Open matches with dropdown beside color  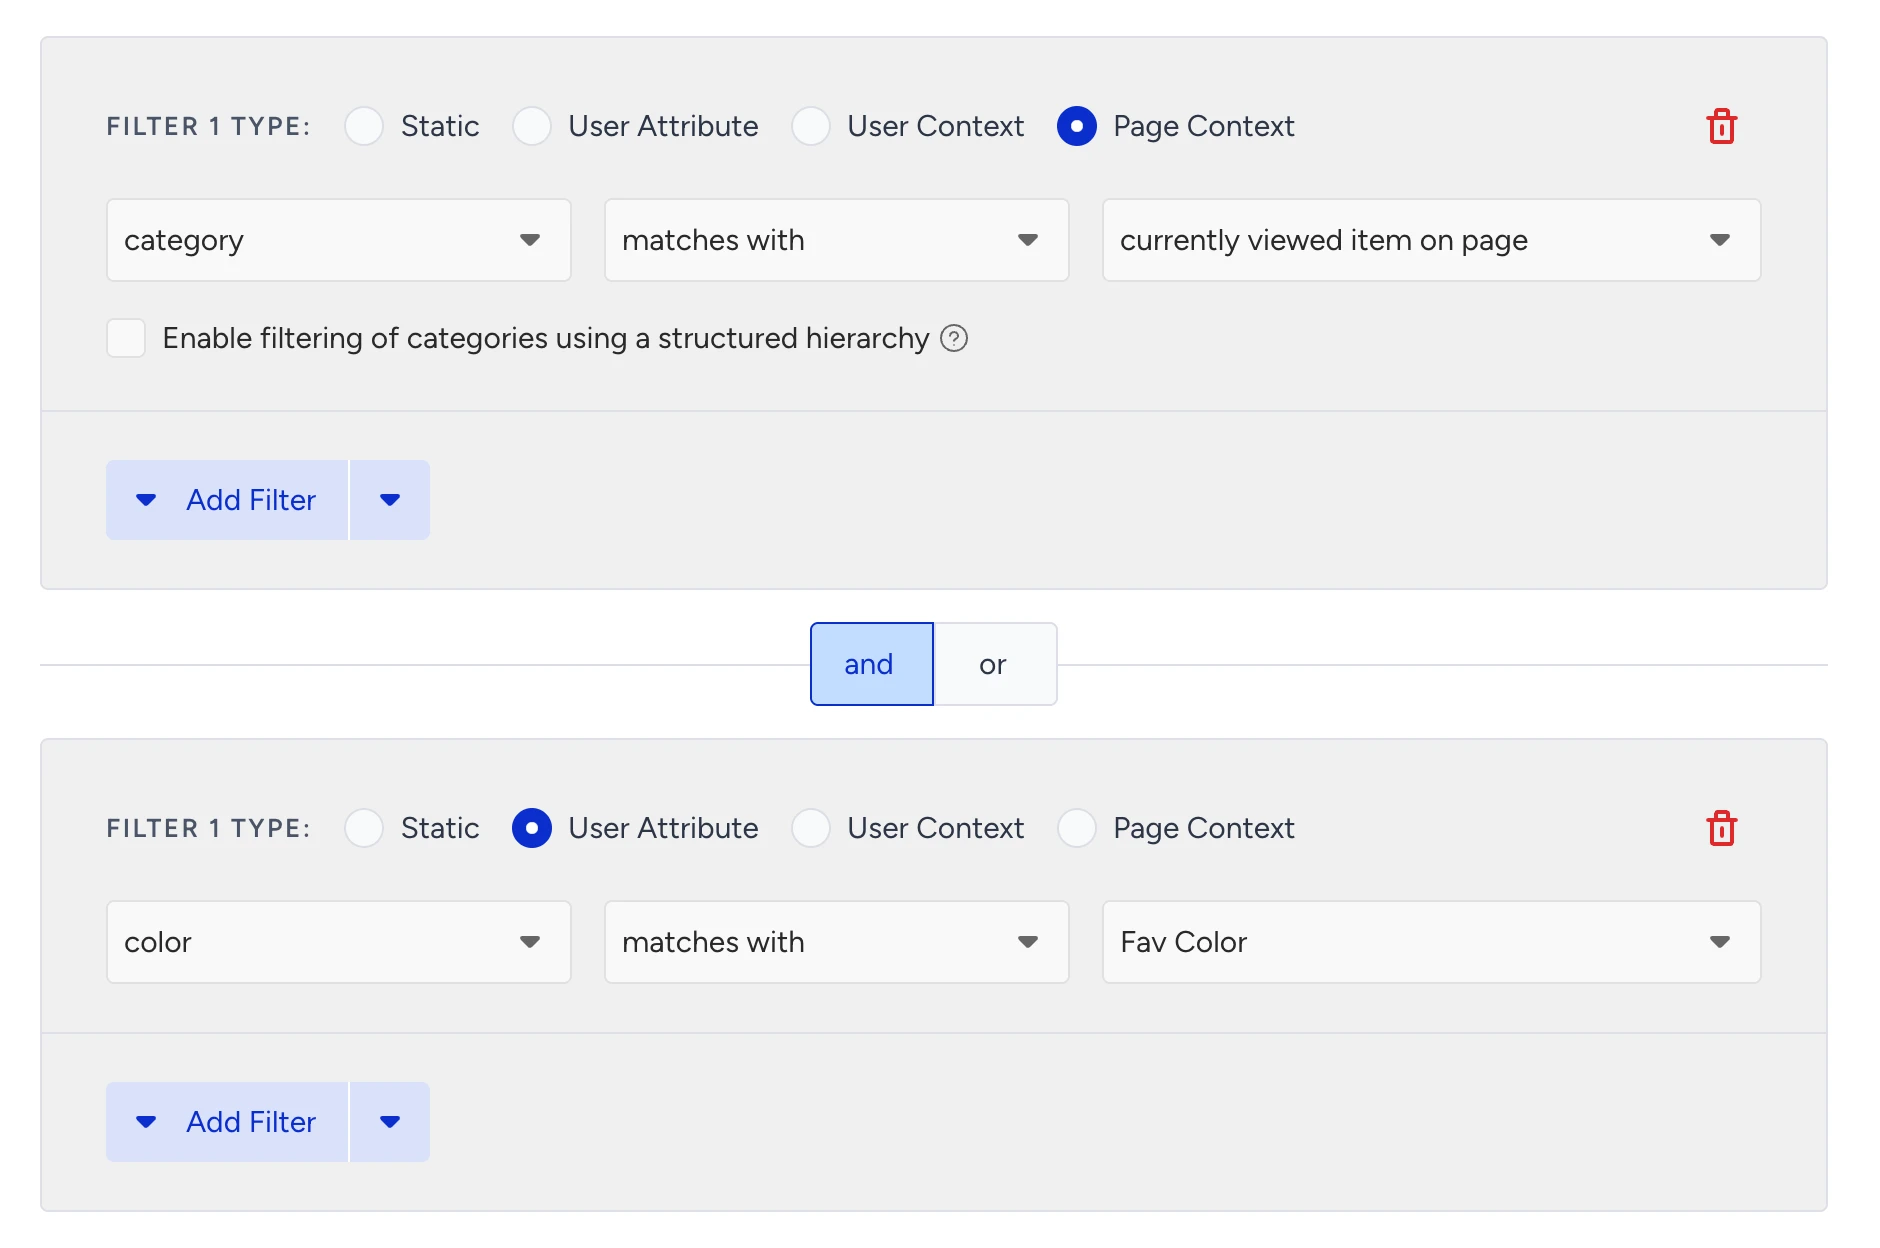[837, 942]
